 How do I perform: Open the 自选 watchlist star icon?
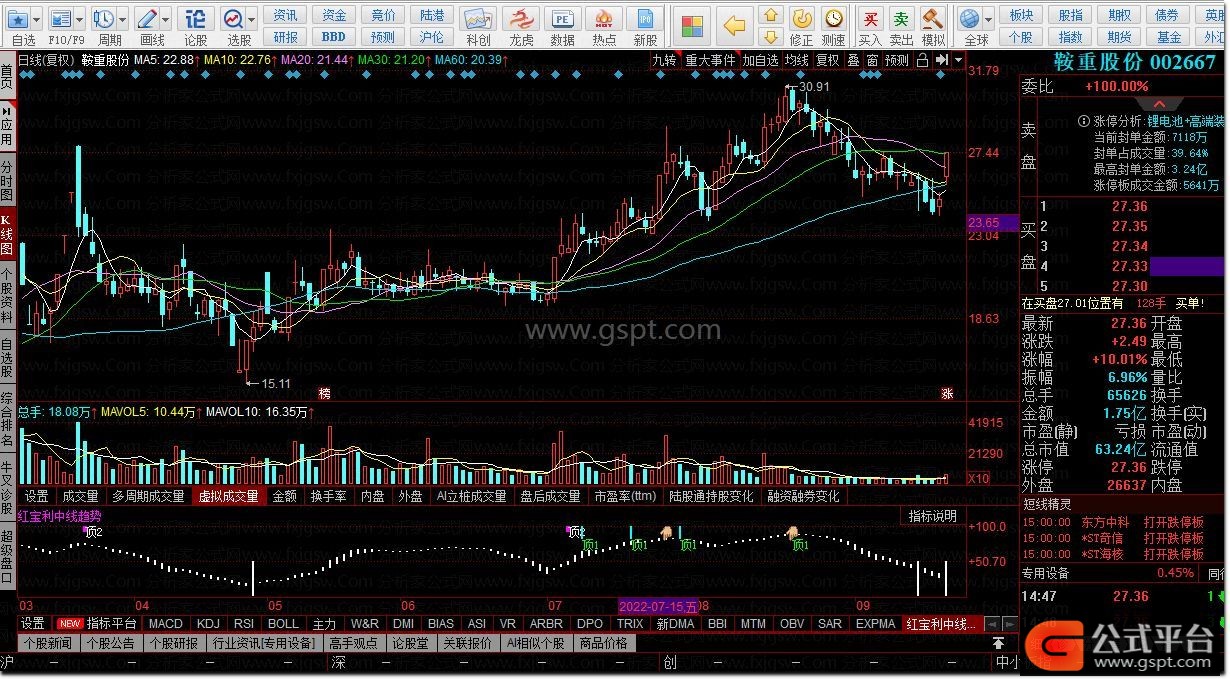click(18, 18)
